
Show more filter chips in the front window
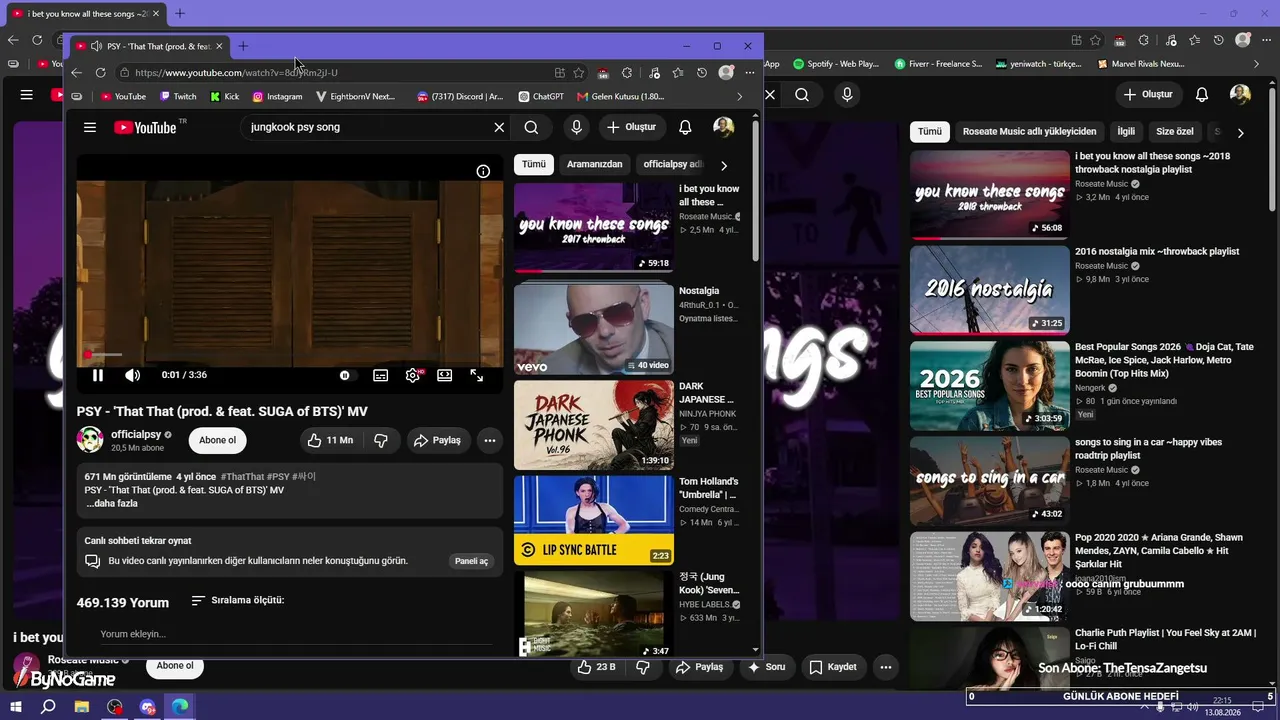[724, 165]
